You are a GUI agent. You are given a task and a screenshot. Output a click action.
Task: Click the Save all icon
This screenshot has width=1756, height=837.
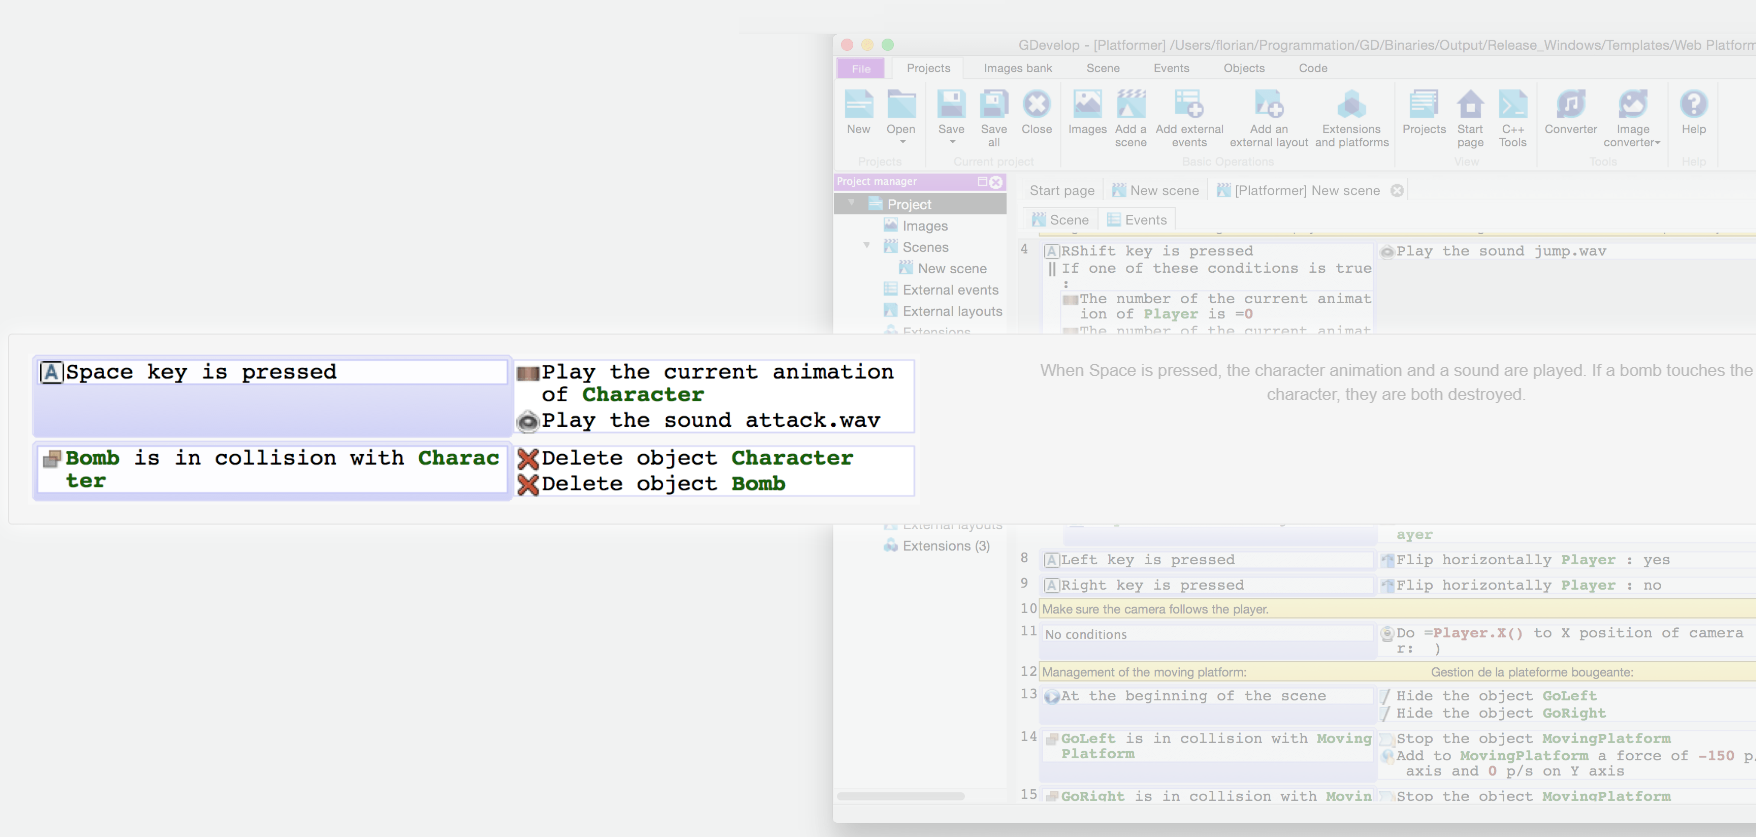point(993,106)
